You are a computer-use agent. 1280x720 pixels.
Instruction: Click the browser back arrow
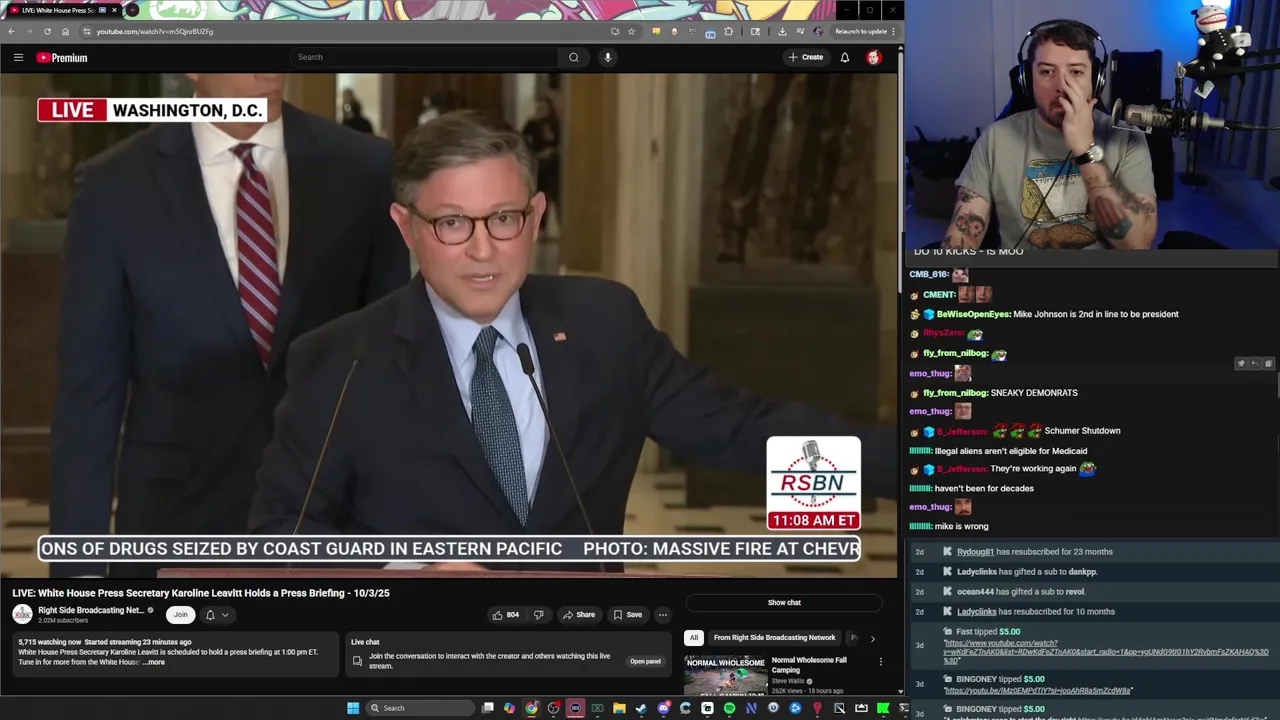pos(11,31)
